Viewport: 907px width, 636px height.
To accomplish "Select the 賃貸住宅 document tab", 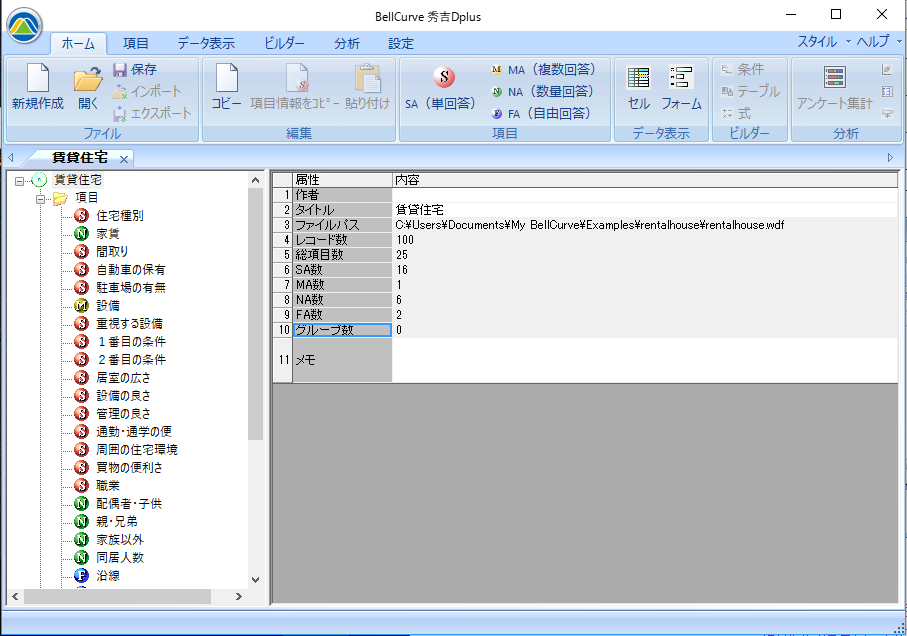I will click(x=79, y=157).
